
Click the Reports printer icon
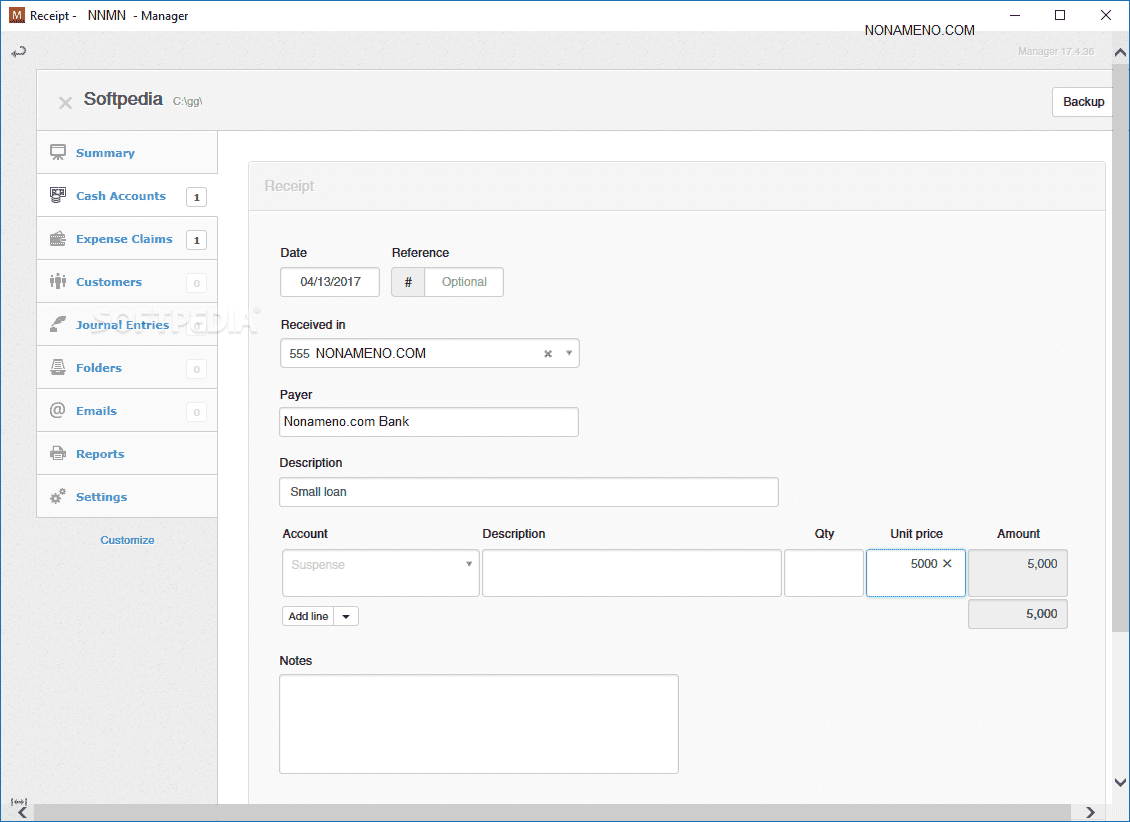pos(58,454)
